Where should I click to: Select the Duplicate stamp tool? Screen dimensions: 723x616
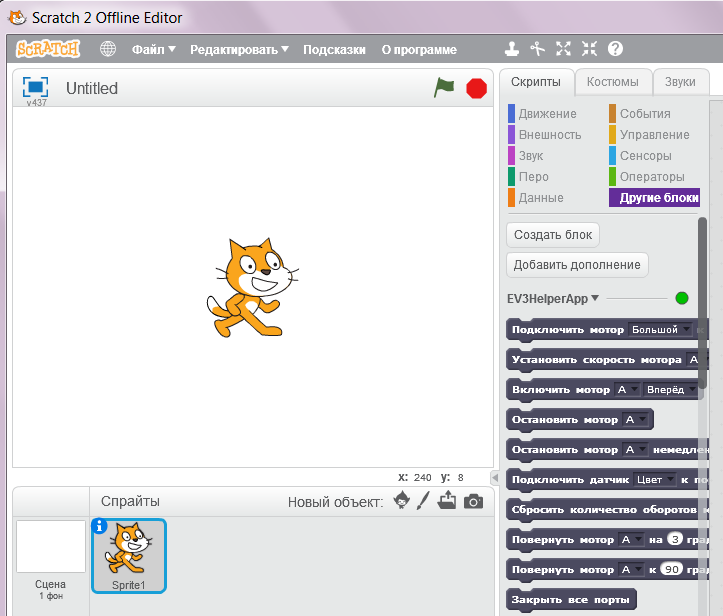tap(512, 48)
